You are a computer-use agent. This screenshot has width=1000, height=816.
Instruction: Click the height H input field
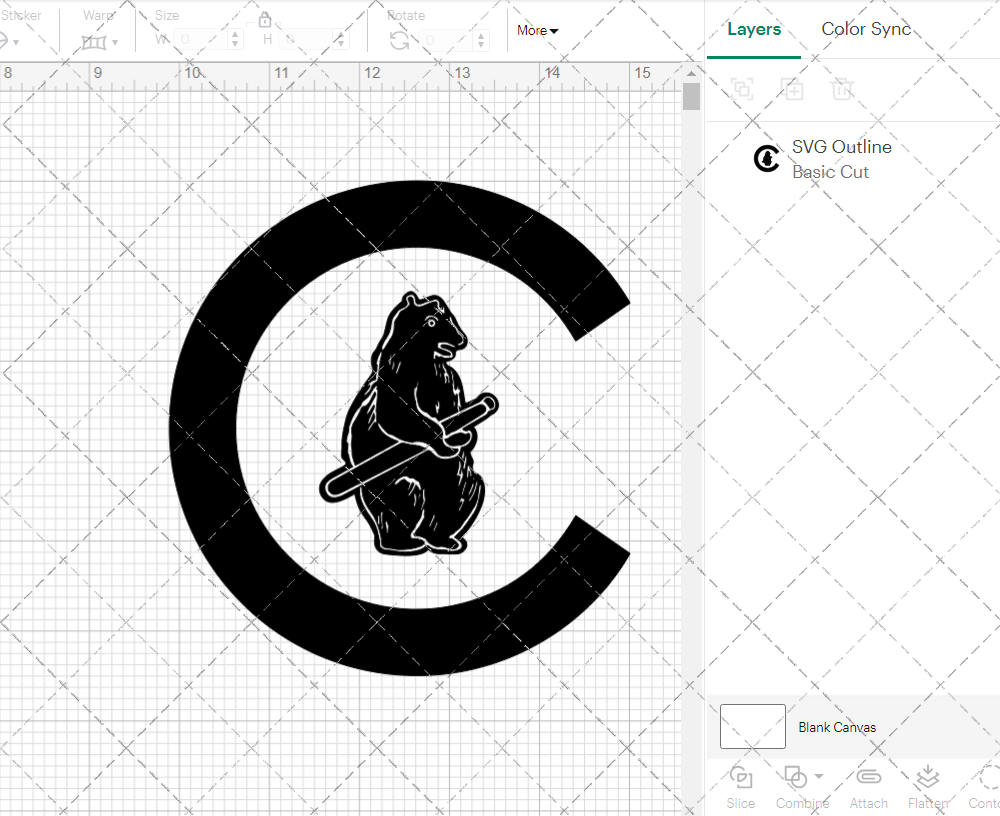point(306,40)
